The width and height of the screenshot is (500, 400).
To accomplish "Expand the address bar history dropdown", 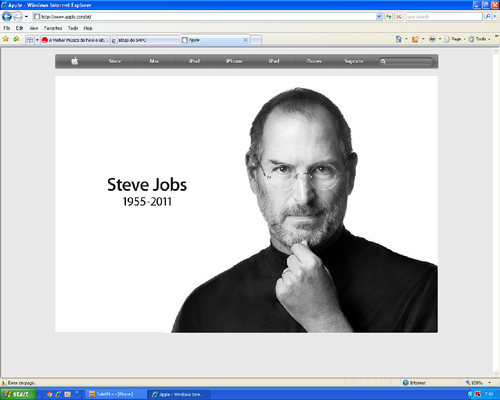I will click(379, 16).
